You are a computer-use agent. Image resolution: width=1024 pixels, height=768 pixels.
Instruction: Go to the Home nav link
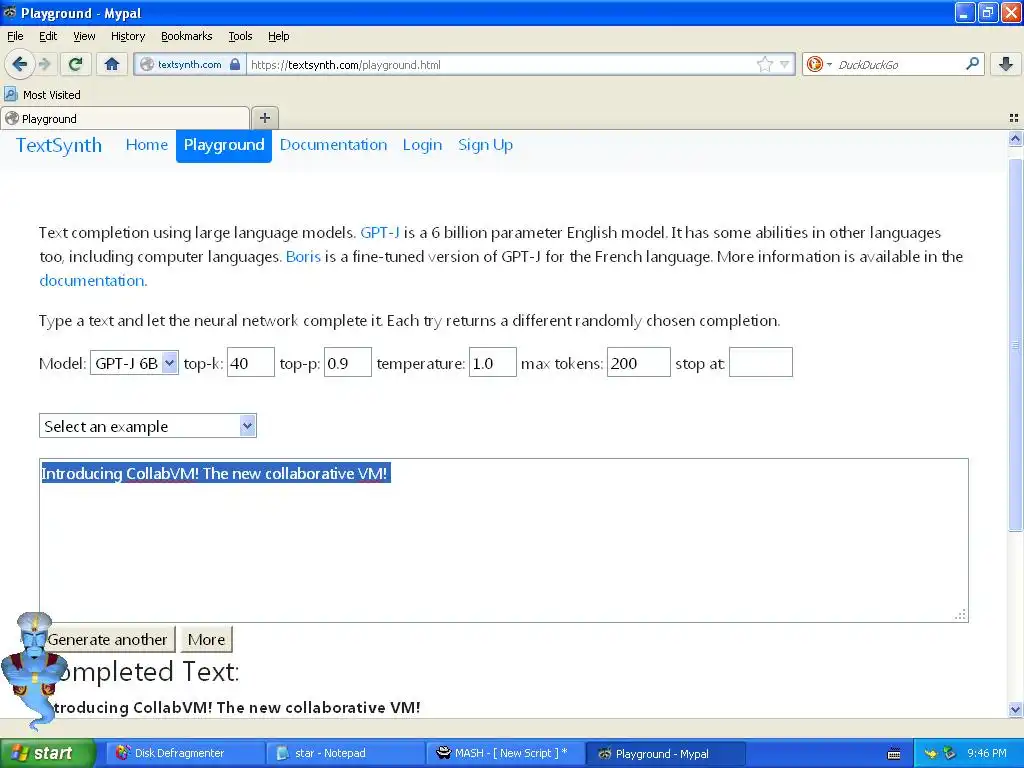[x=147, y=145]
